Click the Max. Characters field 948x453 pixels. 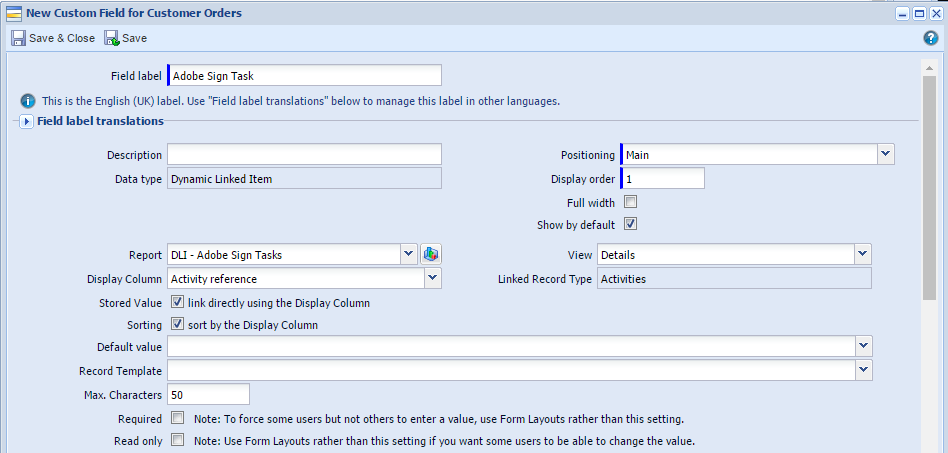(209, 395)
